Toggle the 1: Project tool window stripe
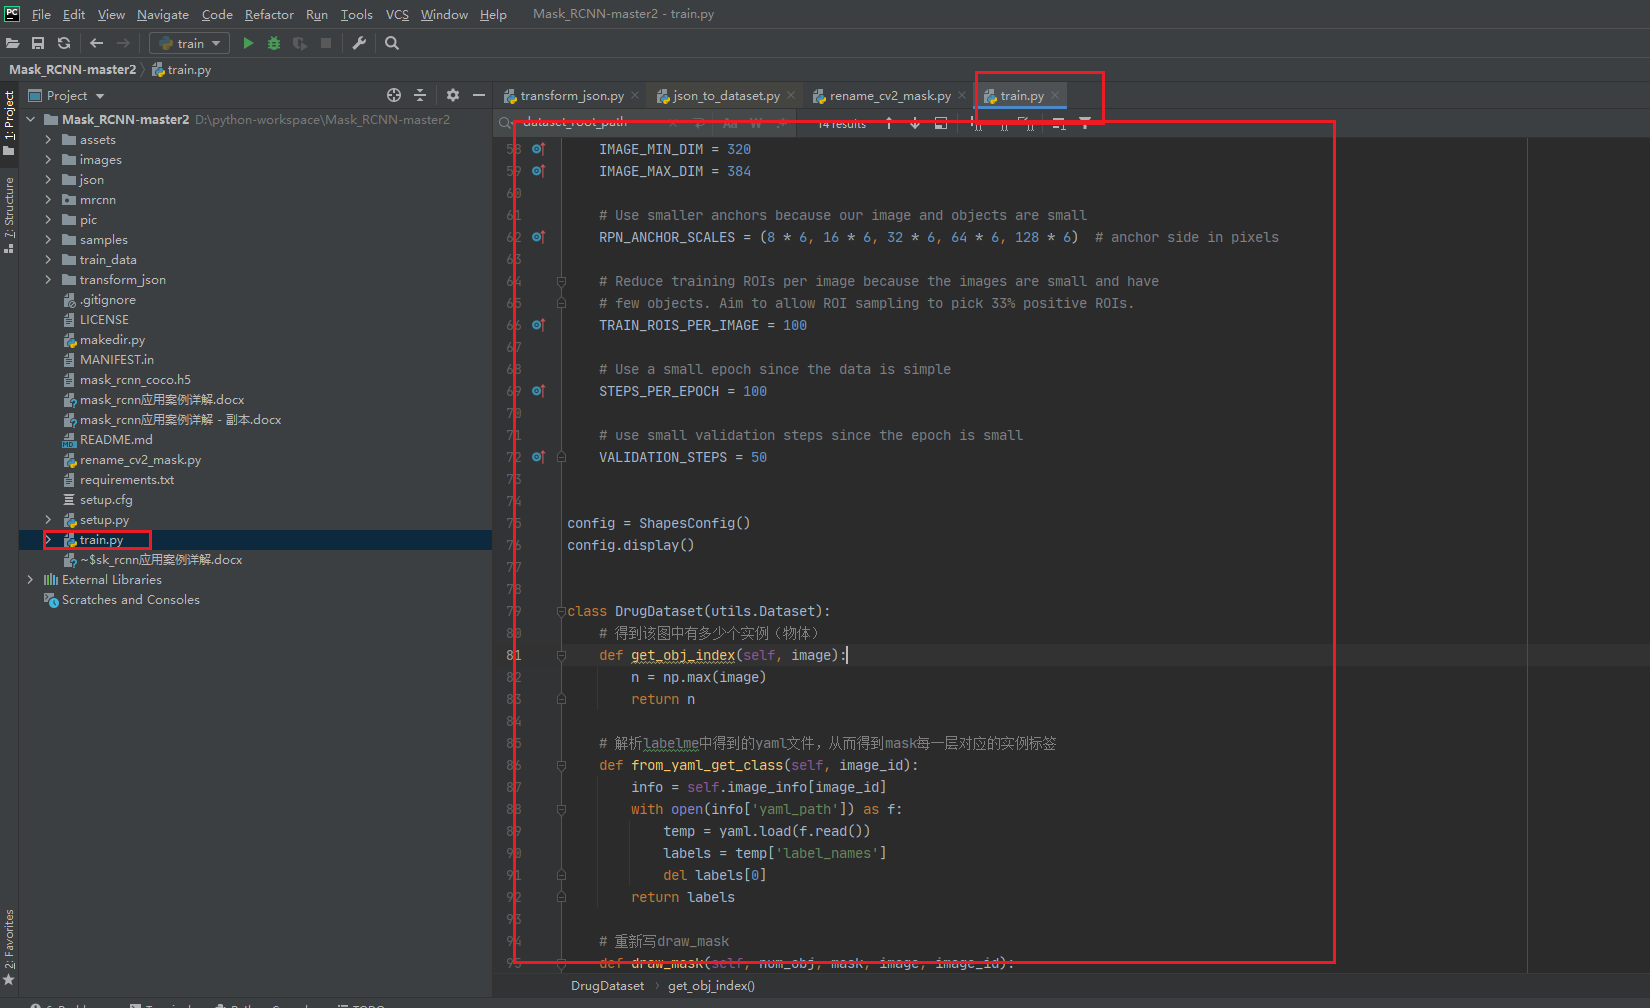Screen dimensions: 1650x1008 (x=9, y=123)
